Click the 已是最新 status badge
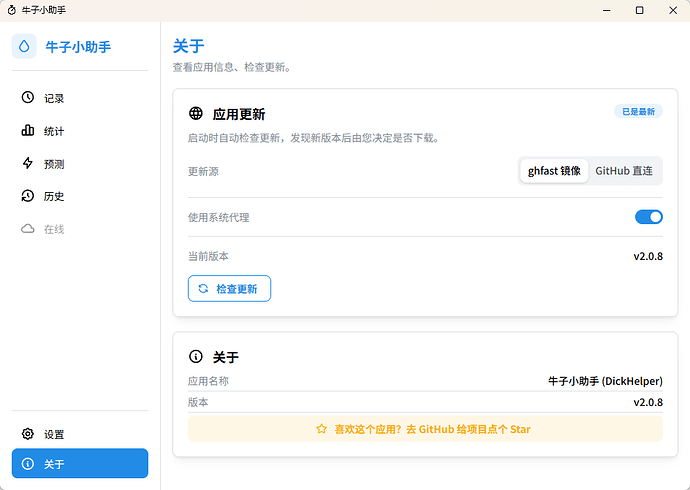Image resolution: width=690 pixels, height=490 pixels. pyautogui.click(x=638, y=111)
